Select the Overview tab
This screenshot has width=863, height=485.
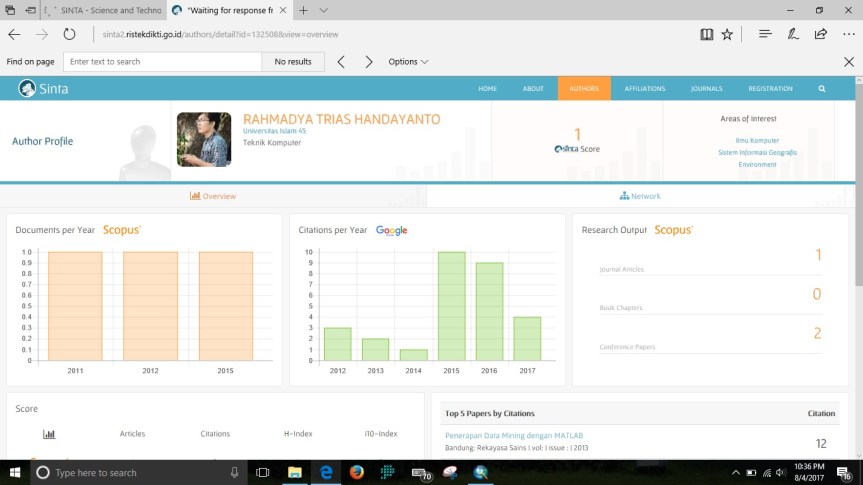213,196
